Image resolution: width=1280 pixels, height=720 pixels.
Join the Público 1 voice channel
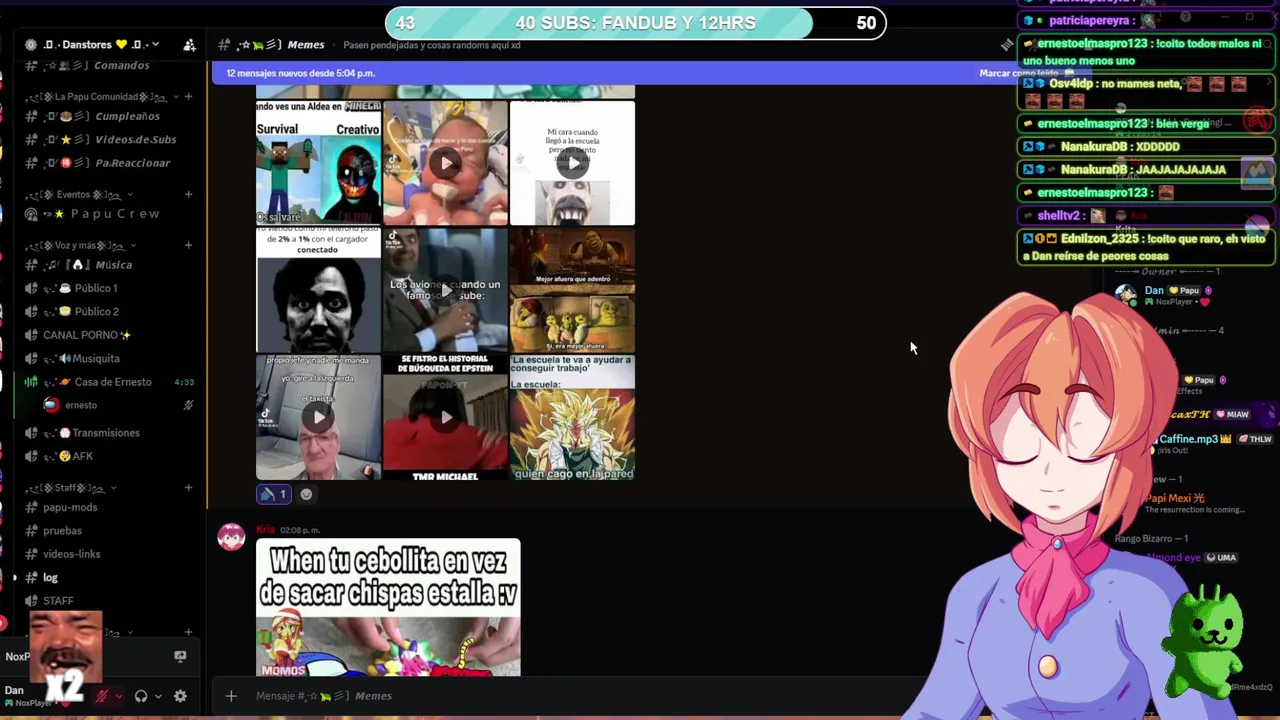(110, 288)
